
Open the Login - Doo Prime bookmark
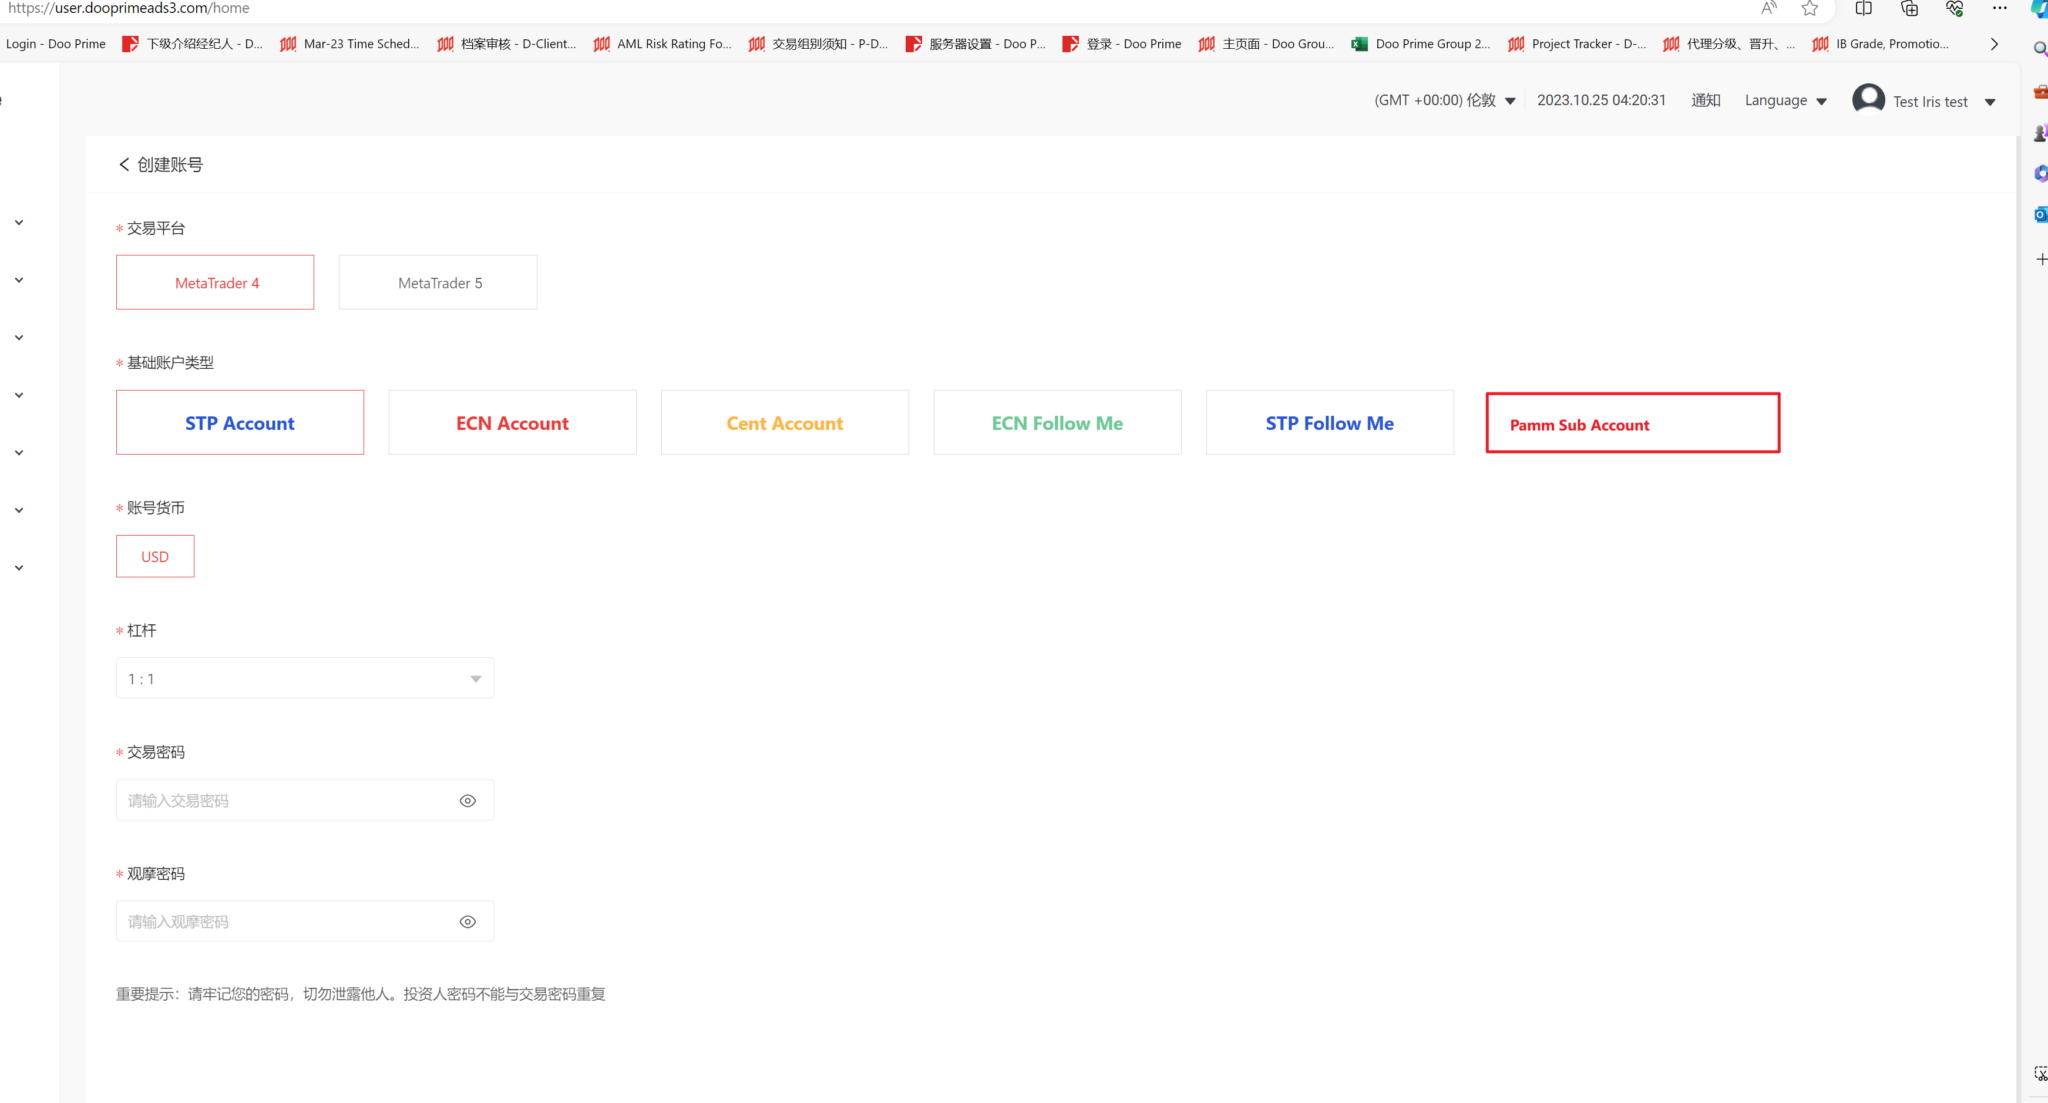click(55, 43)
